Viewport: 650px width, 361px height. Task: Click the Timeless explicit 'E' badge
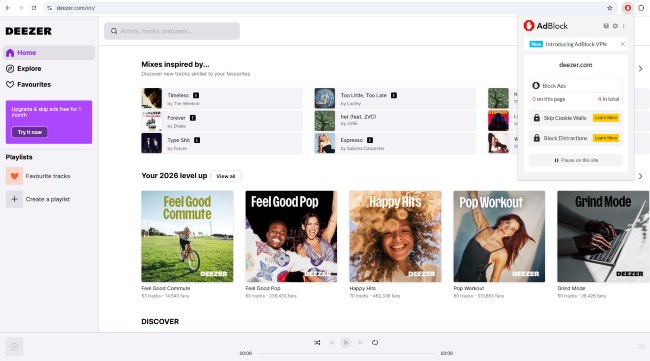(196, 95)
